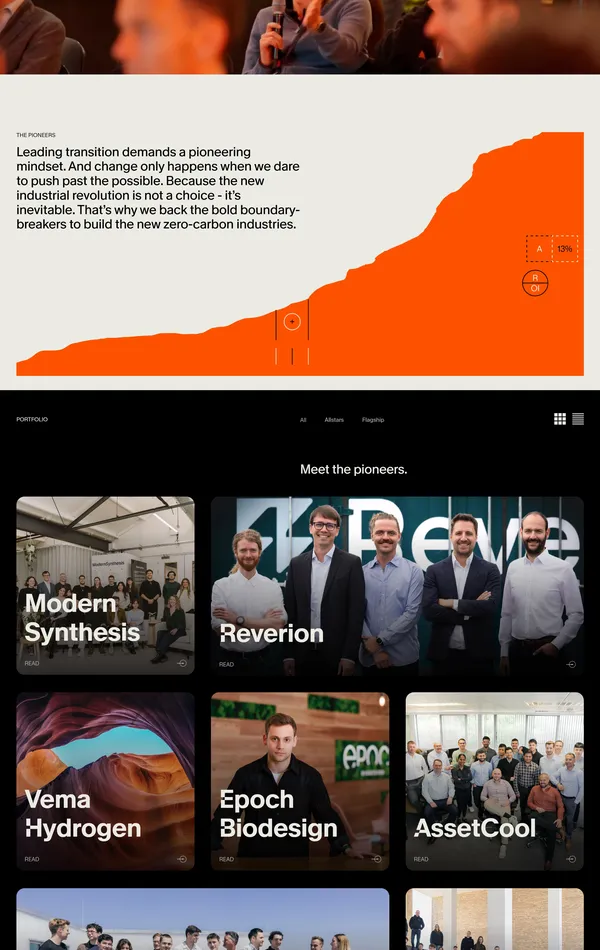The image size is (600, 950).
Task: Select the All portfolio filter
Action: (x=303, y=420)
